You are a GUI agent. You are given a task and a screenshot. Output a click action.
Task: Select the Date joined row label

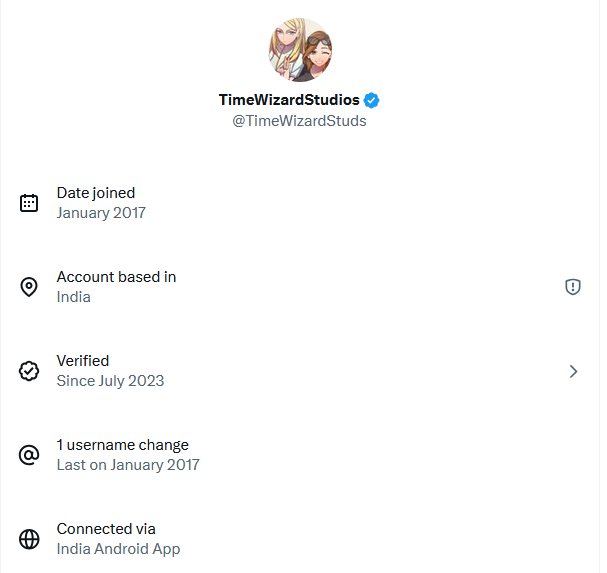point(96,193)
